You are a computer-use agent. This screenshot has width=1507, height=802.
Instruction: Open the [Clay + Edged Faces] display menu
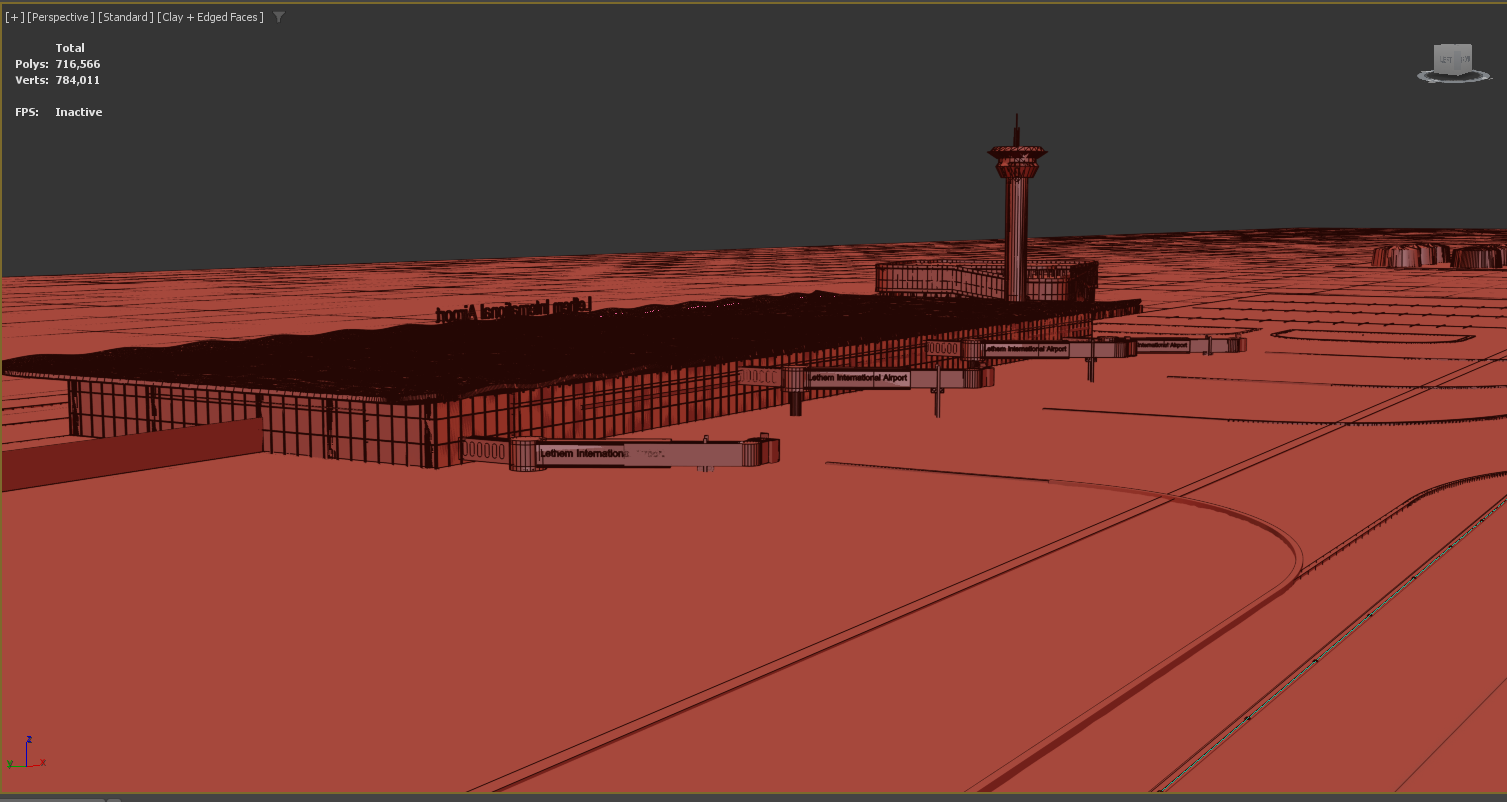(x=210, y=17)
